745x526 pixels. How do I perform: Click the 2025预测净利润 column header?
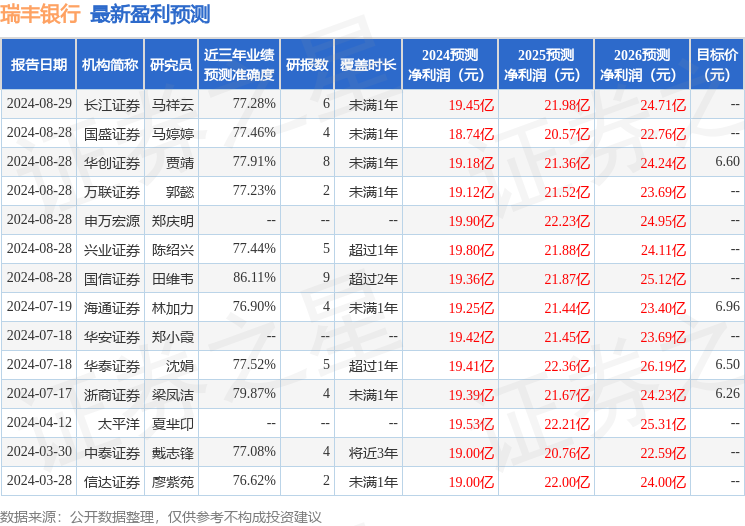[546, 65]
